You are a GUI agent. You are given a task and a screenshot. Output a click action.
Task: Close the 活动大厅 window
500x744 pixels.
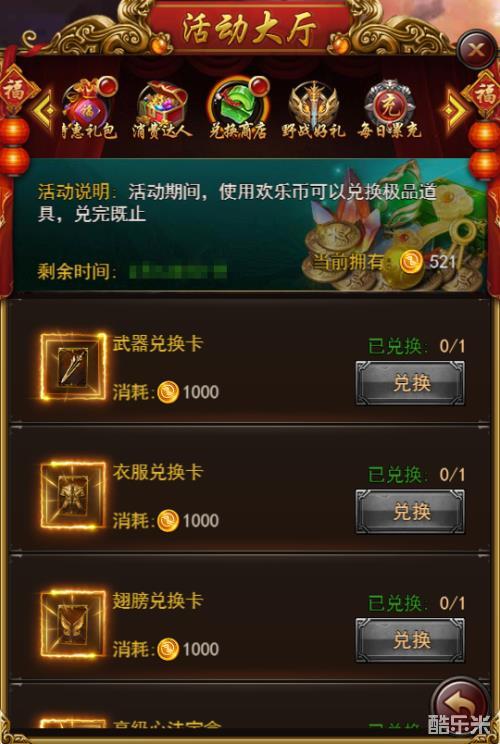[476, 50]
